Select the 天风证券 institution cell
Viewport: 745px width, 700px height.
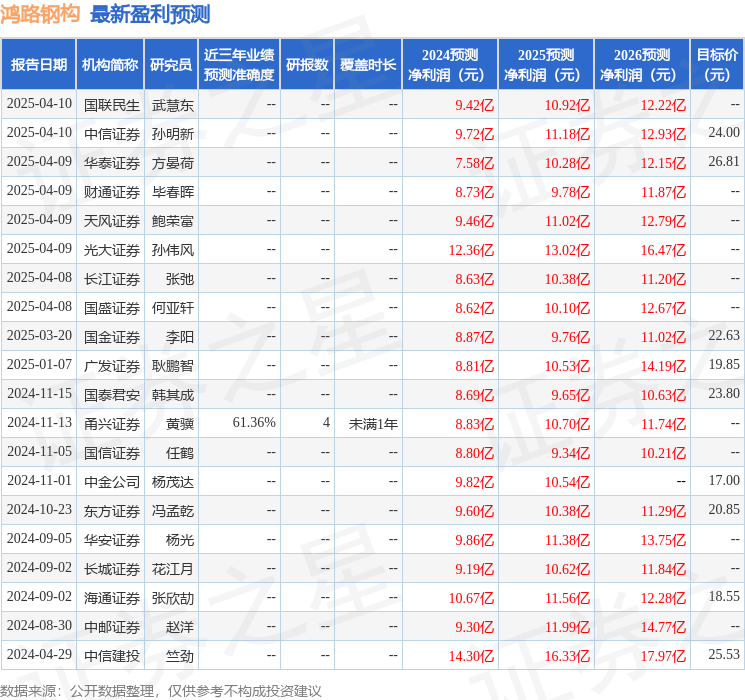point(112,221)
